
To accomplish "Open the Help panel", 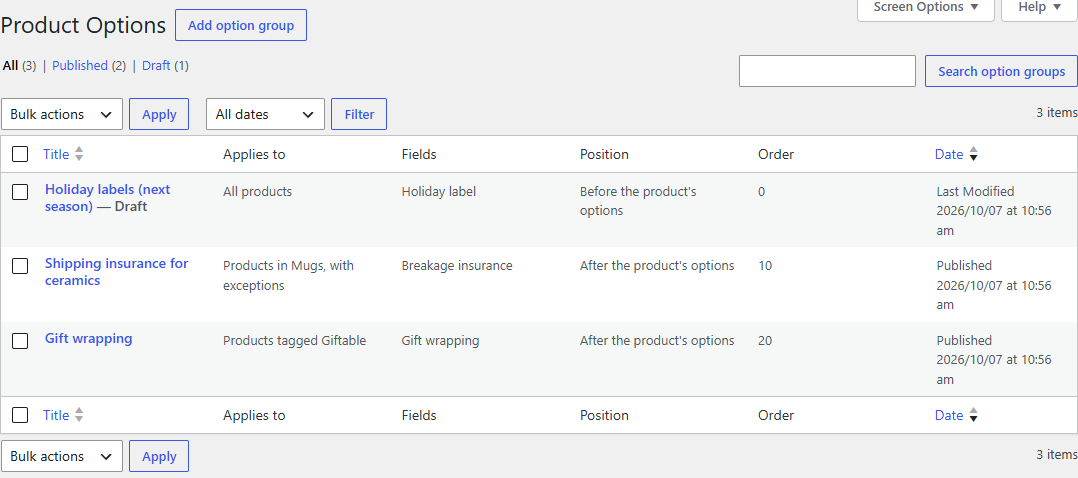I will [x=1040, y=8].
